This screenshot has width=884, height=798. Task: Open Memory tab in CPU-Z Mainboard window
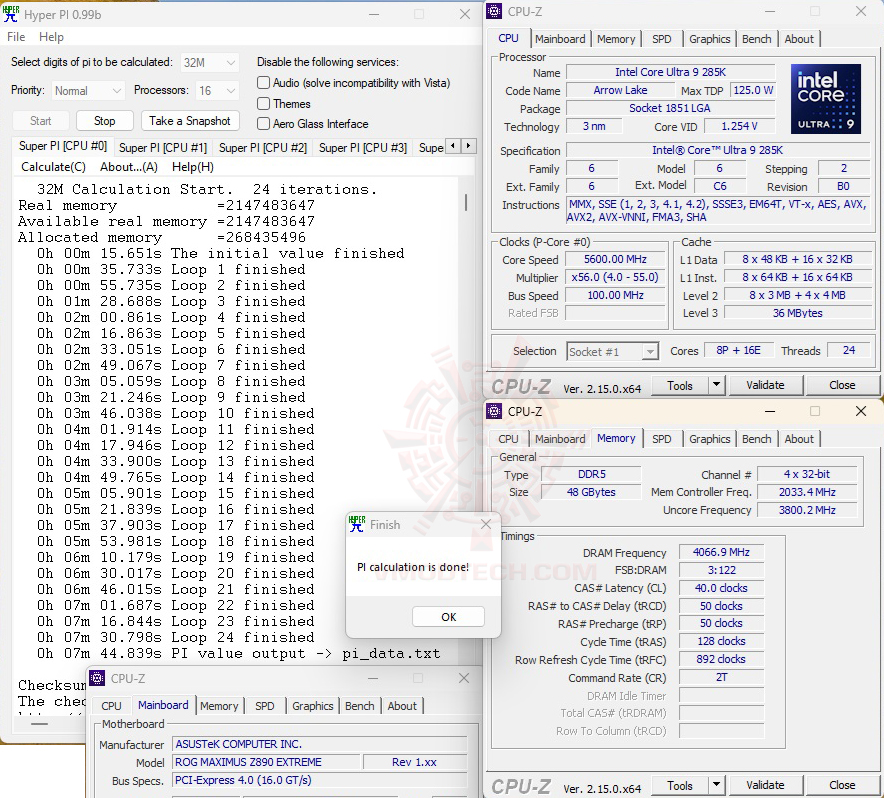coord(219,706)
